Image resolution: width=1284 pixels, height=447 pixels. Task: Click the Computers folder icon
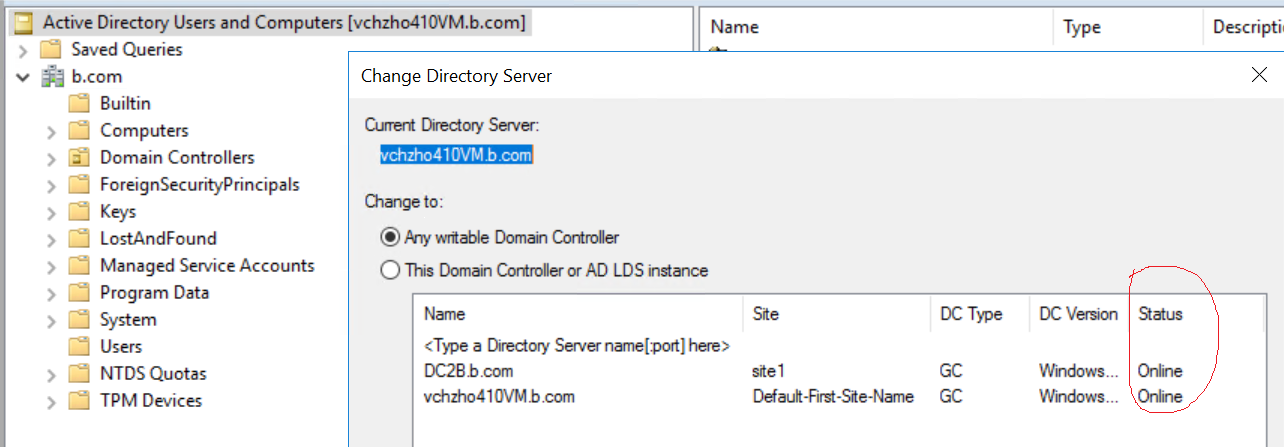[x=80, y=130]
